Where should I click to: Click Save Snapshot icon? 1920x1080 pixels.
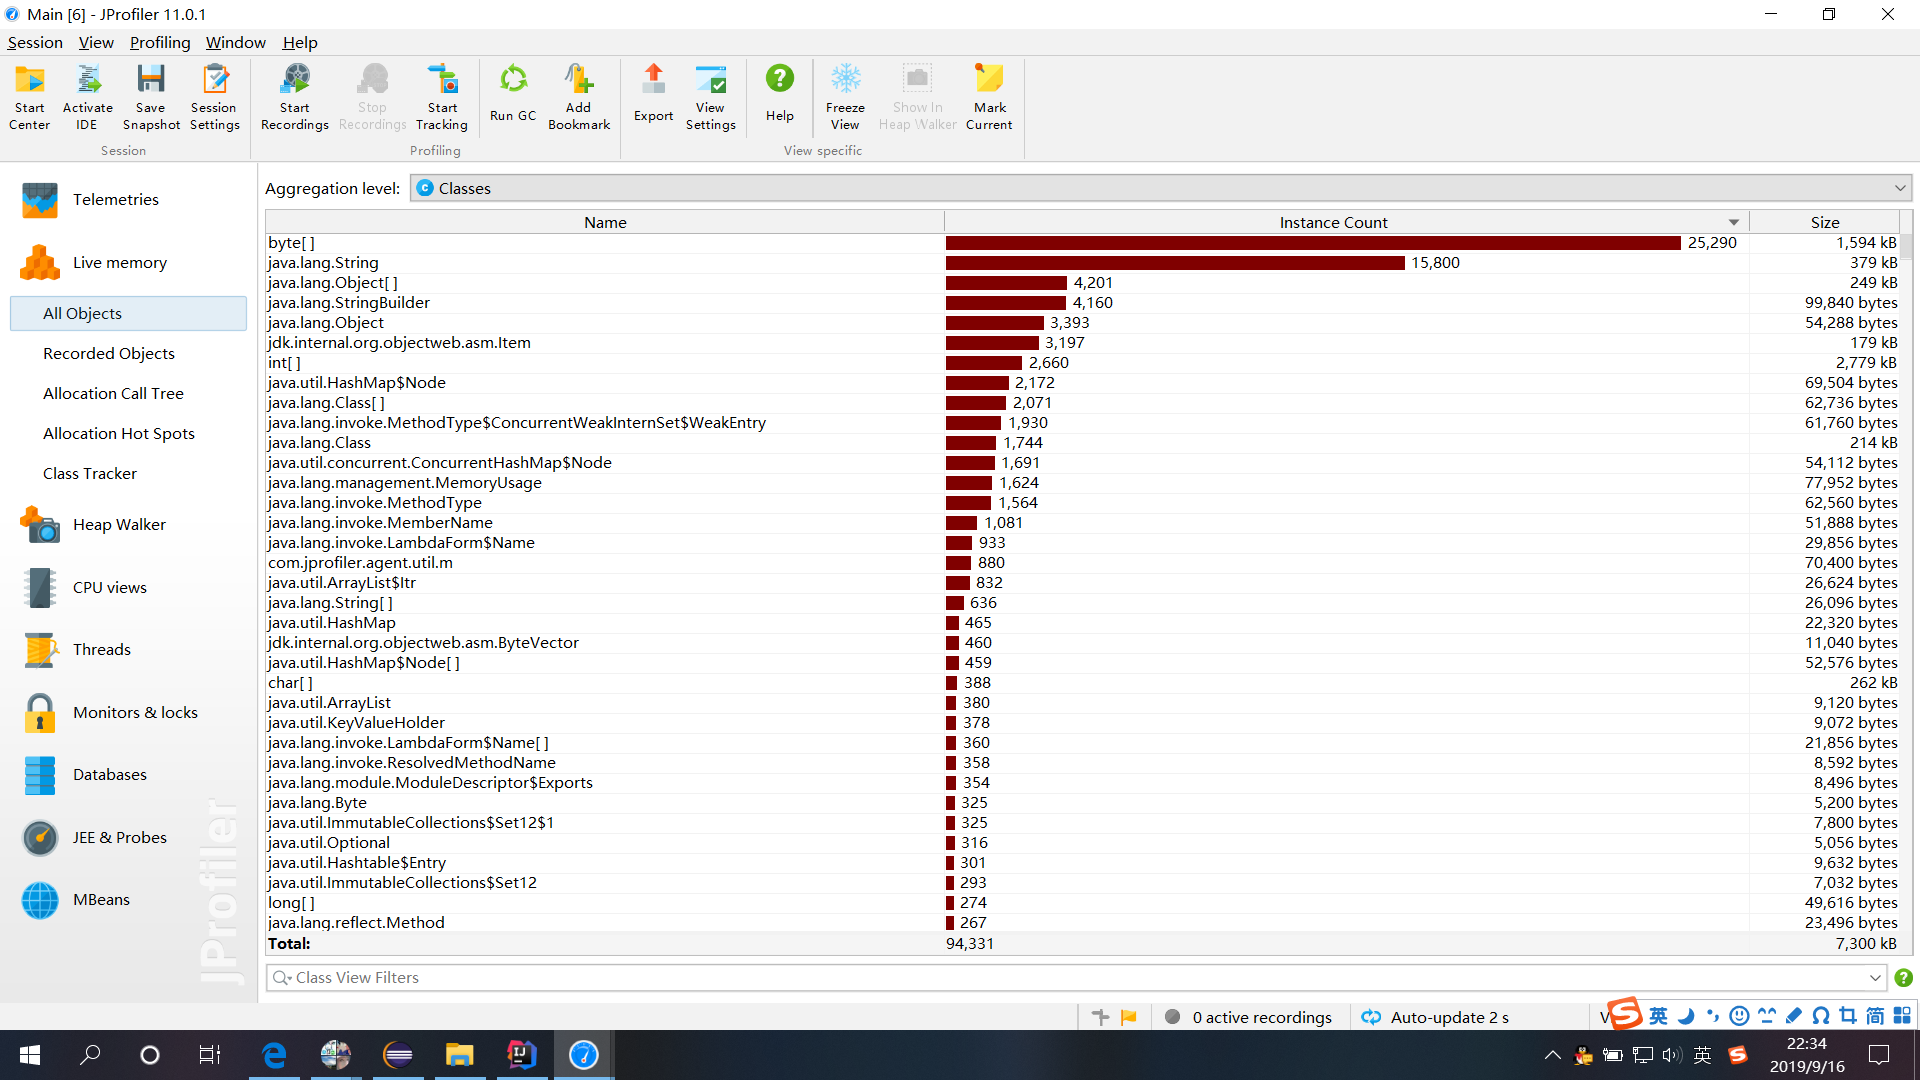click(x=151, y=97)
